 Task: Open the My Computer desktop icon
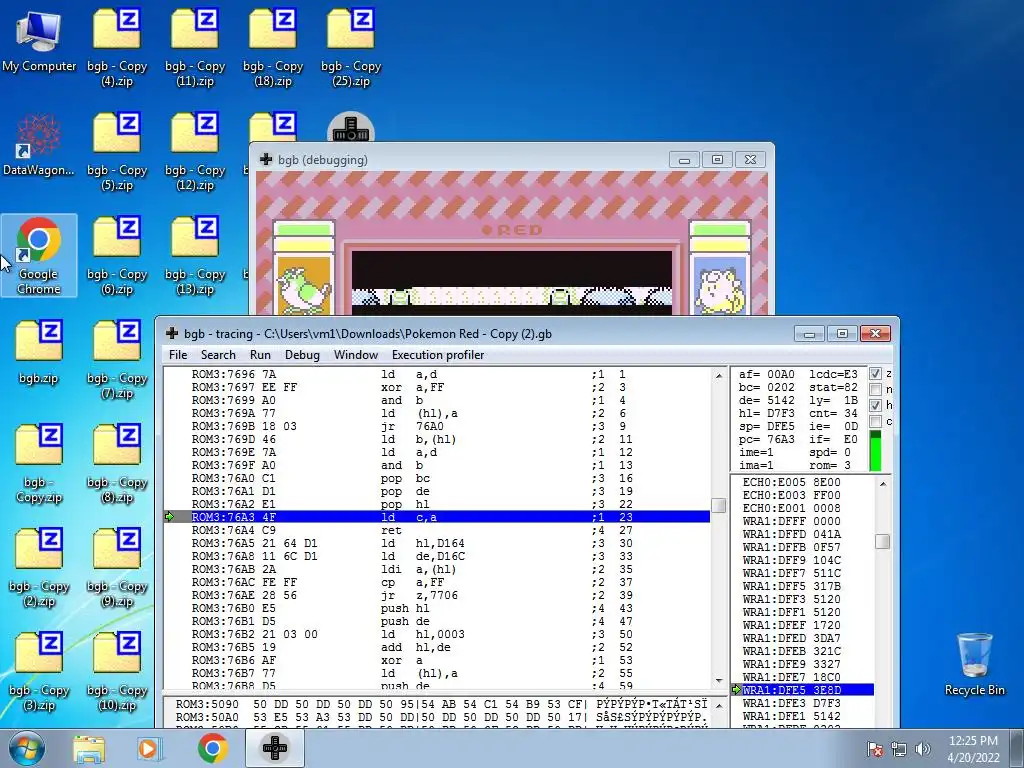(x=39, y=40)
